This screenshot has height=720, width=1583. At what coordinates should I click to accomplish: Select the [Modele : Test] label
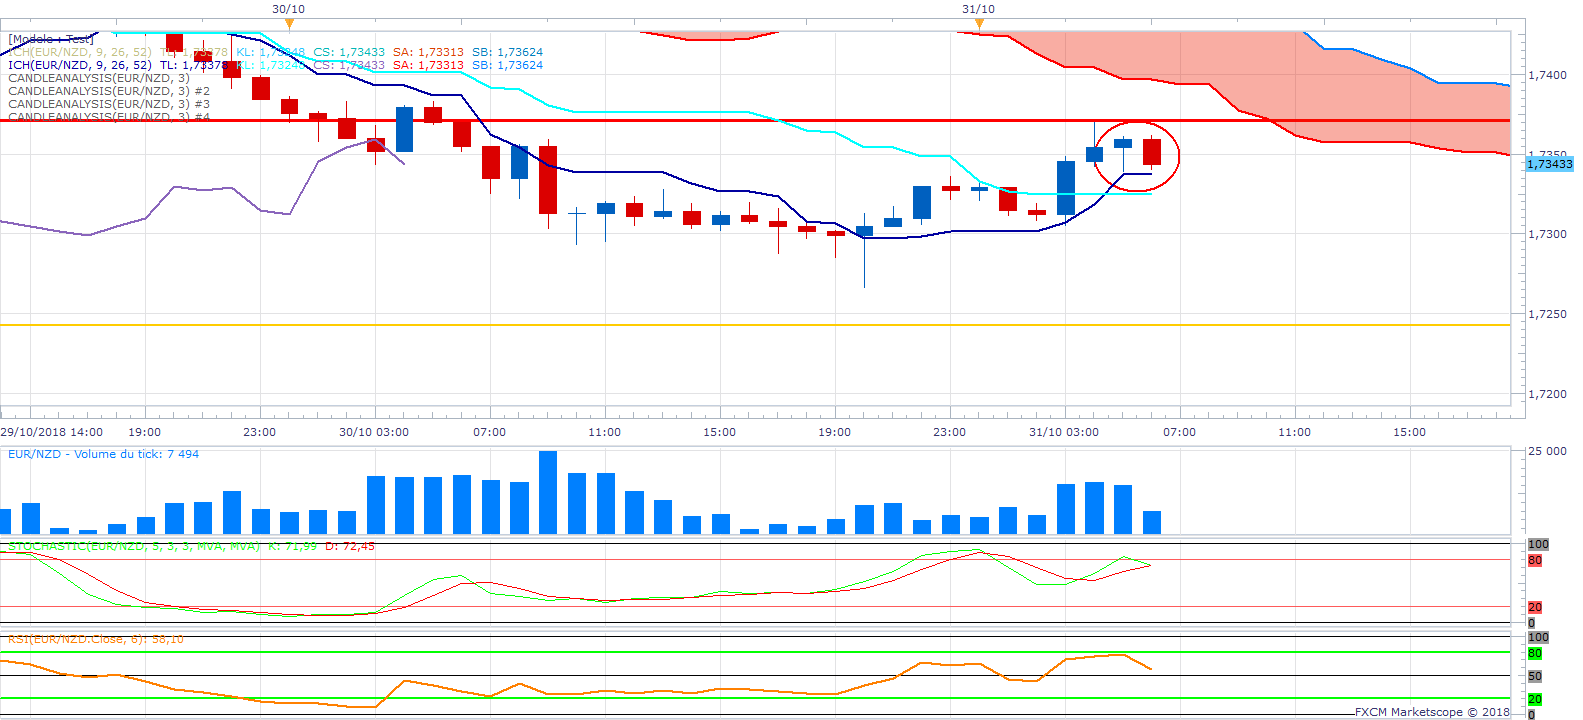51,39
